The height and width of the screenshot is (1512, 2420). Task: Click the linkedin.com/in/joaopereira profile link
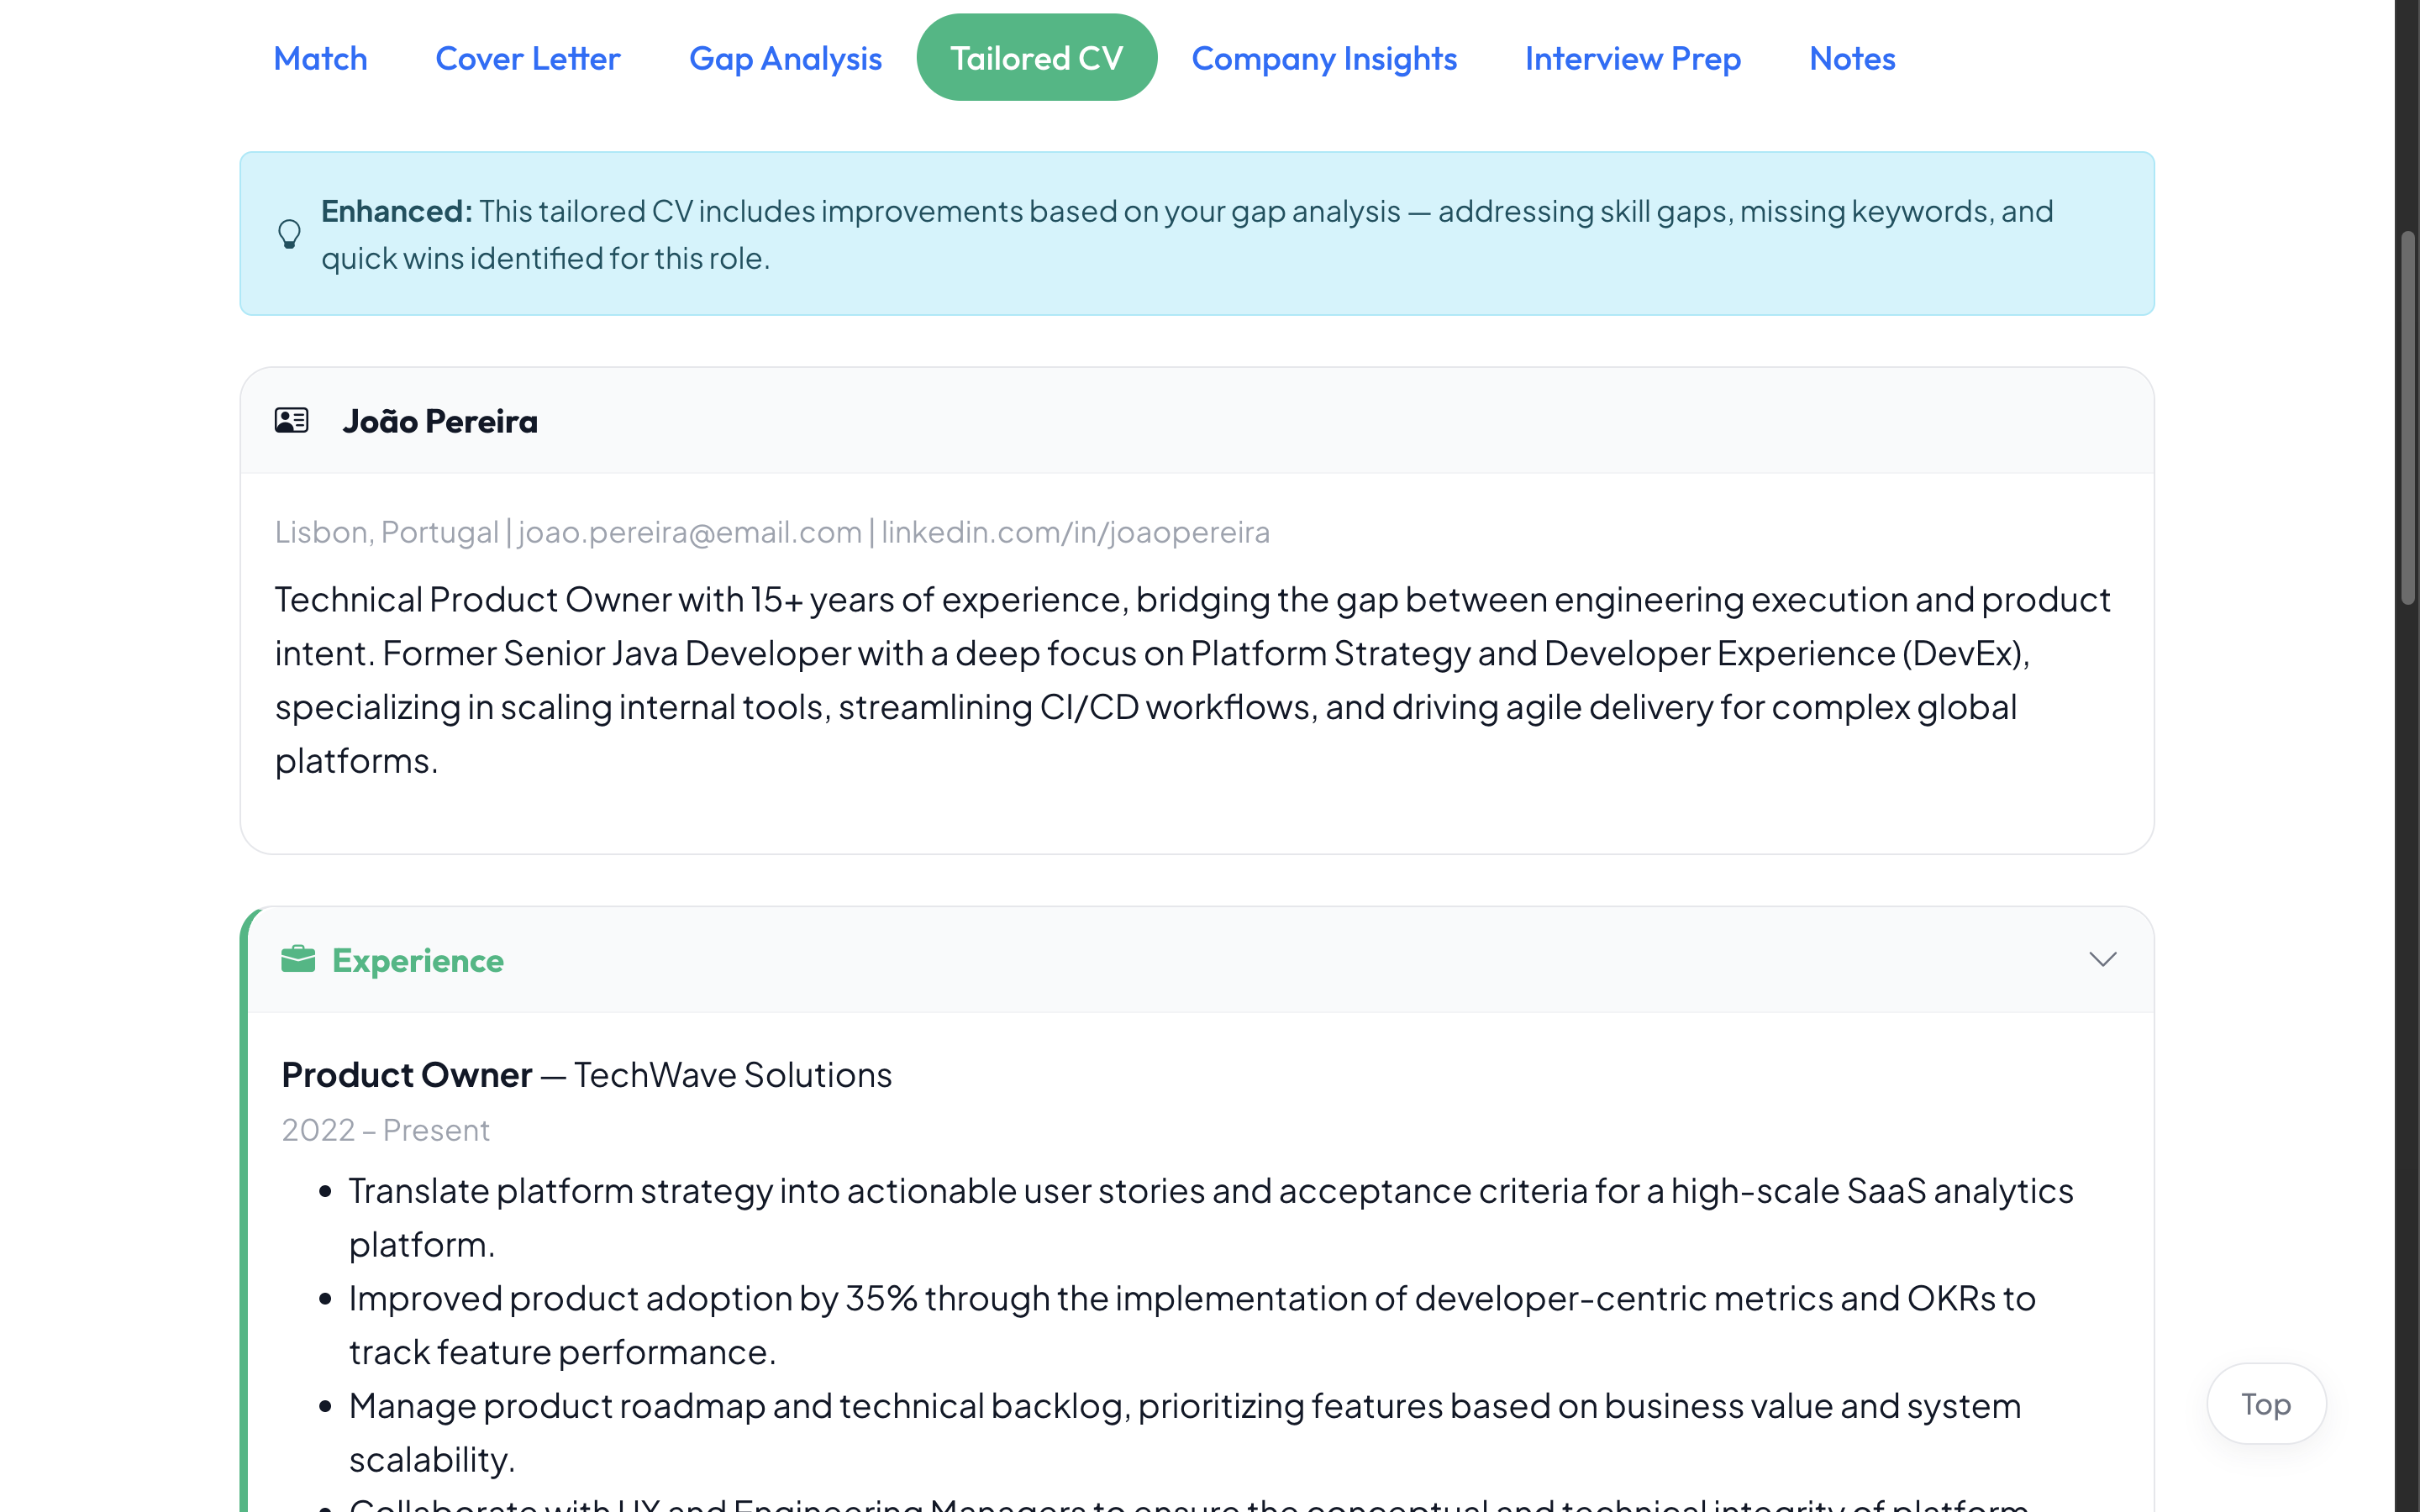(1075, 532)
